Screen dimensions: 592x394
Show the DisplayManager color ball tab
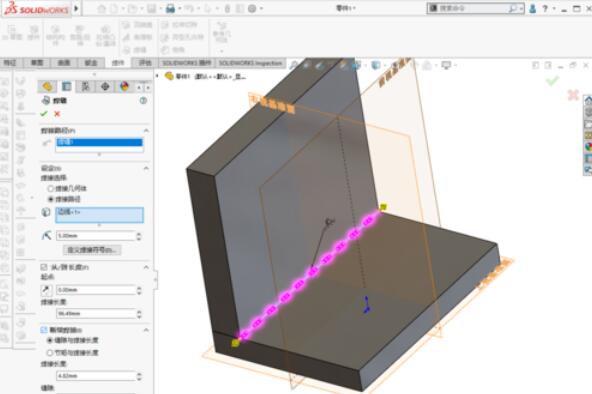pyautogui.click(x=124, y=86)
